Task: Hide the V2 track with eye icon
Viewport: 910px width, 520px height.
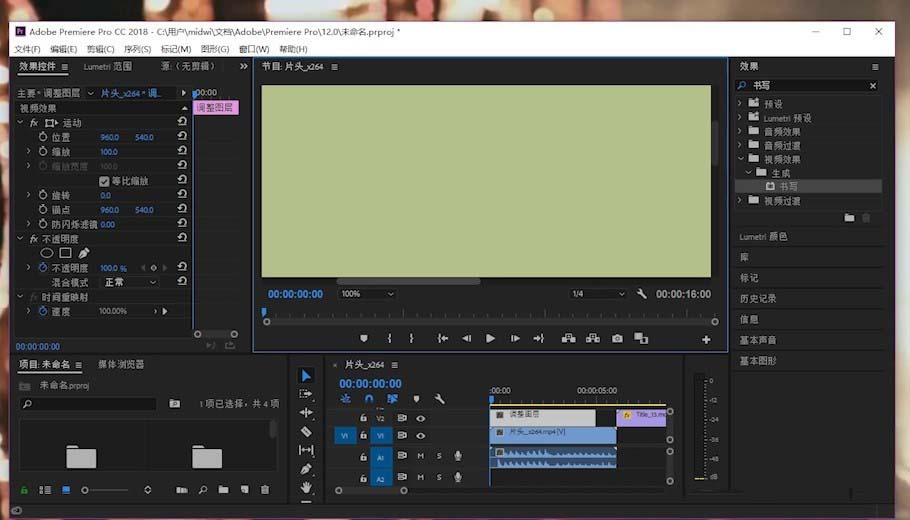Action: tap(421, 418)
